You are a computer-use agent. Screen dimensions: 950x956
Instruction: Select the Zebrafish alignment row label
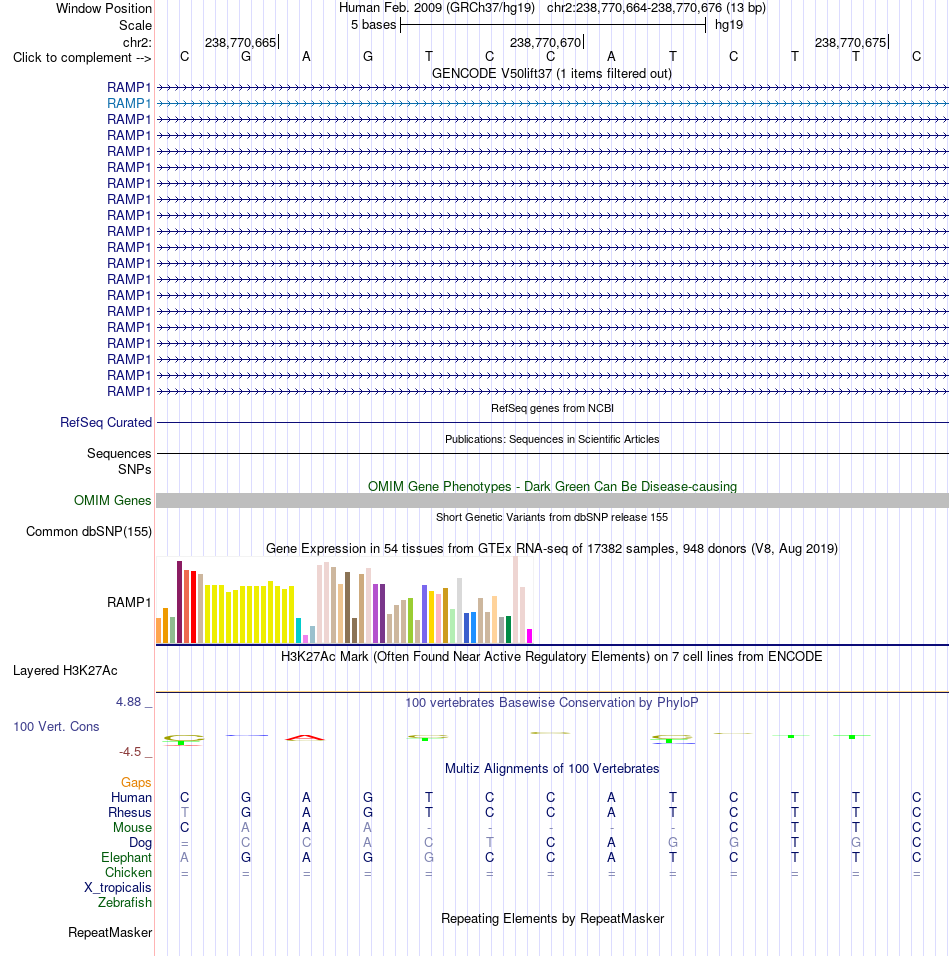pyautogui.click(x=125, y=902)
